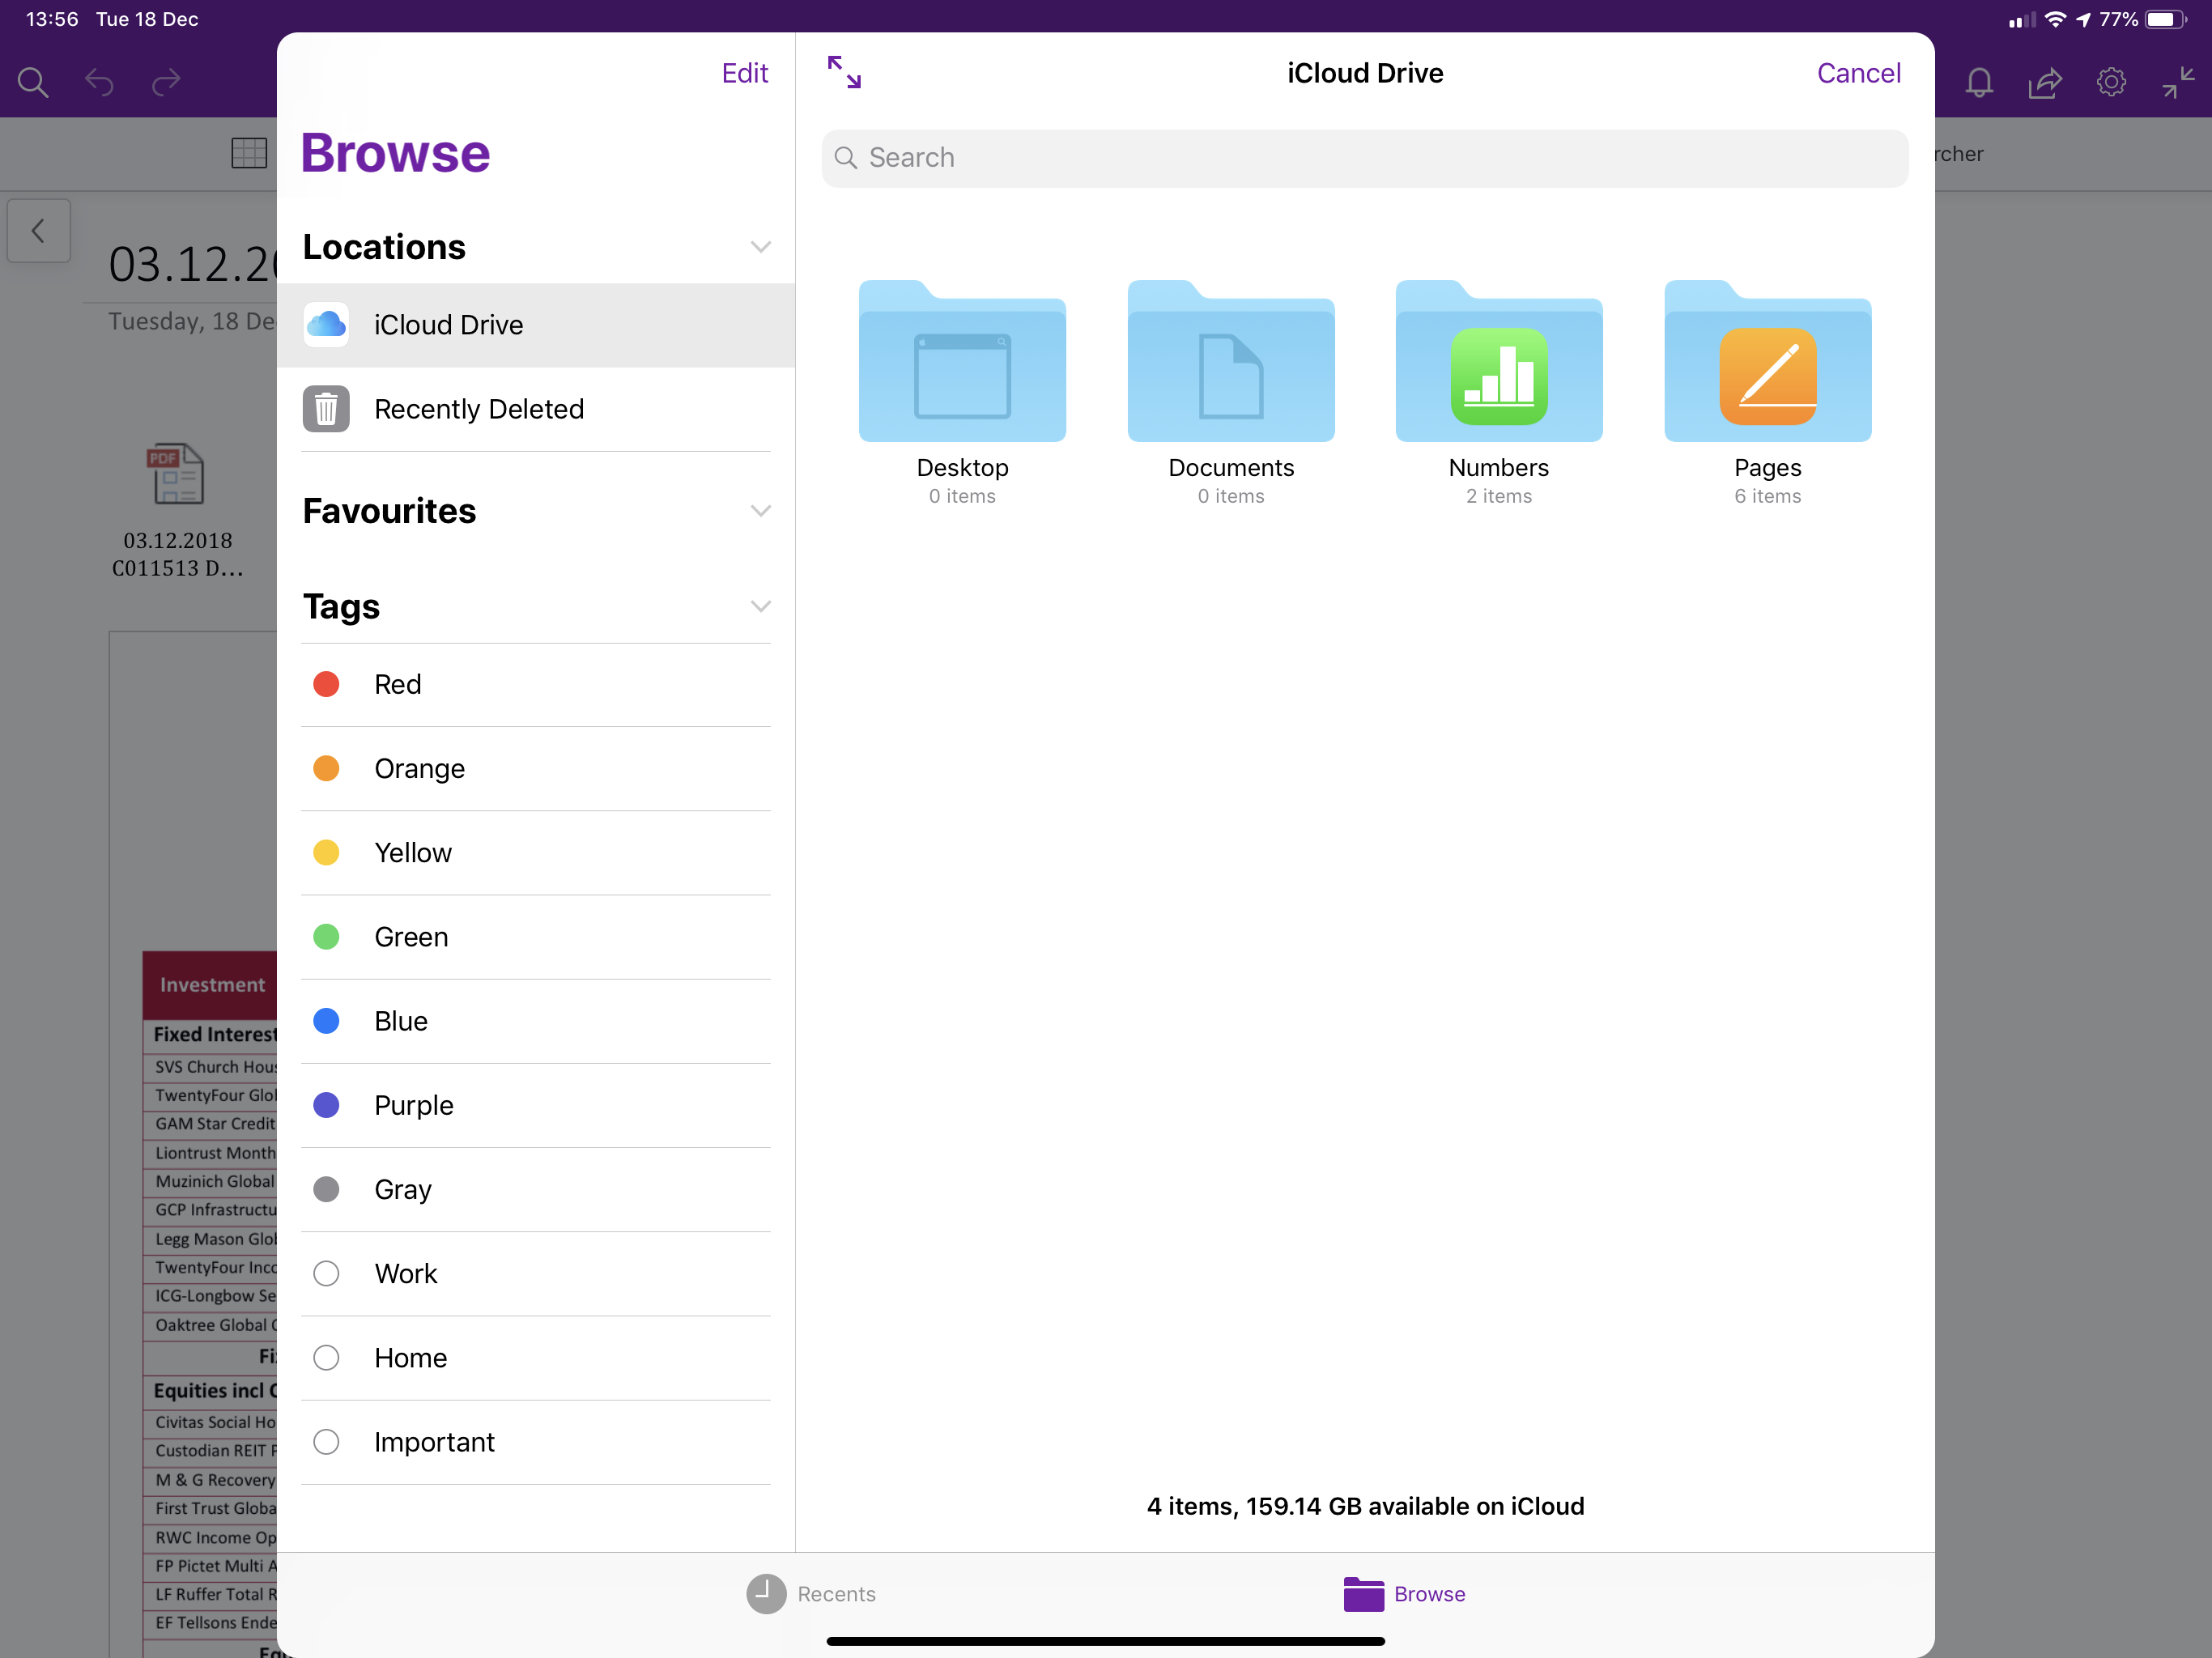Image resolution: width=2212 pixels, height=1658 pixels.
Task: Tap the "Muzinich Global" row in OneNote
Action: click(211, 1181)
